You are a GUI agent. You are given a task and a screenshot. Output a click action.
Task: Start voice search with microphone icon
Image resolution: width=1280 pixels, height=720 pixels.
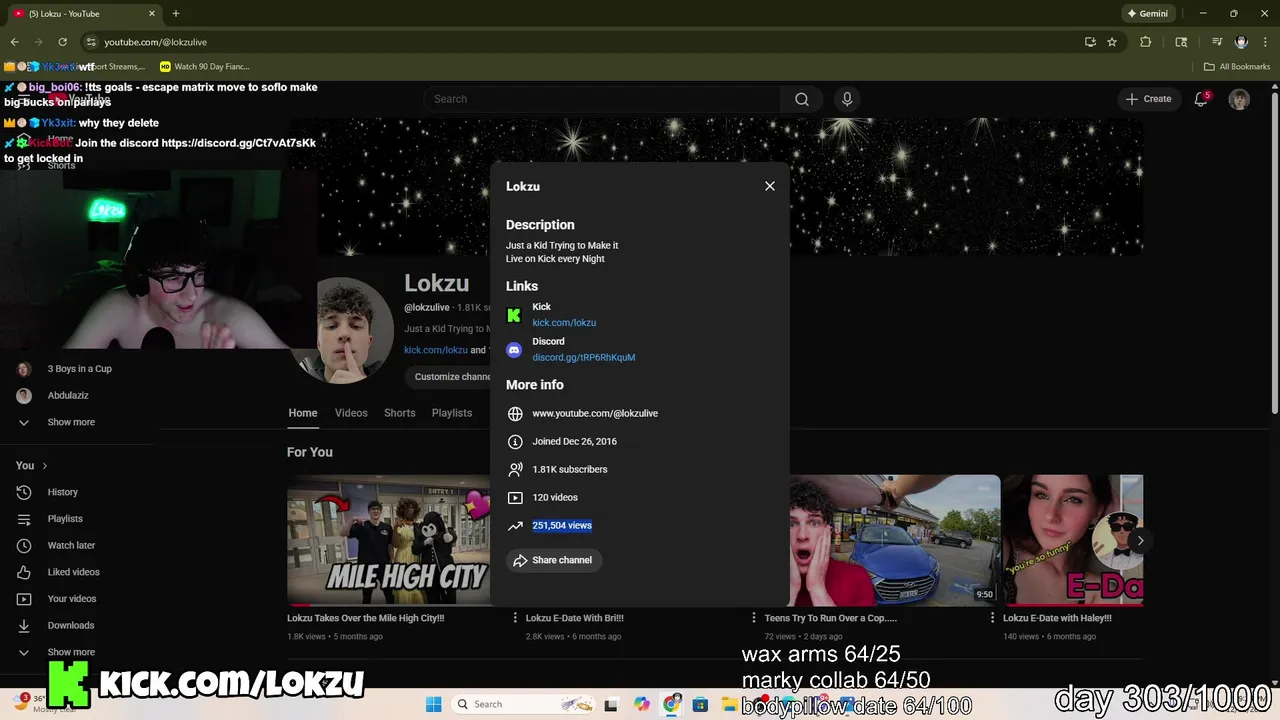pyautogui.click(x=847, y=99)
